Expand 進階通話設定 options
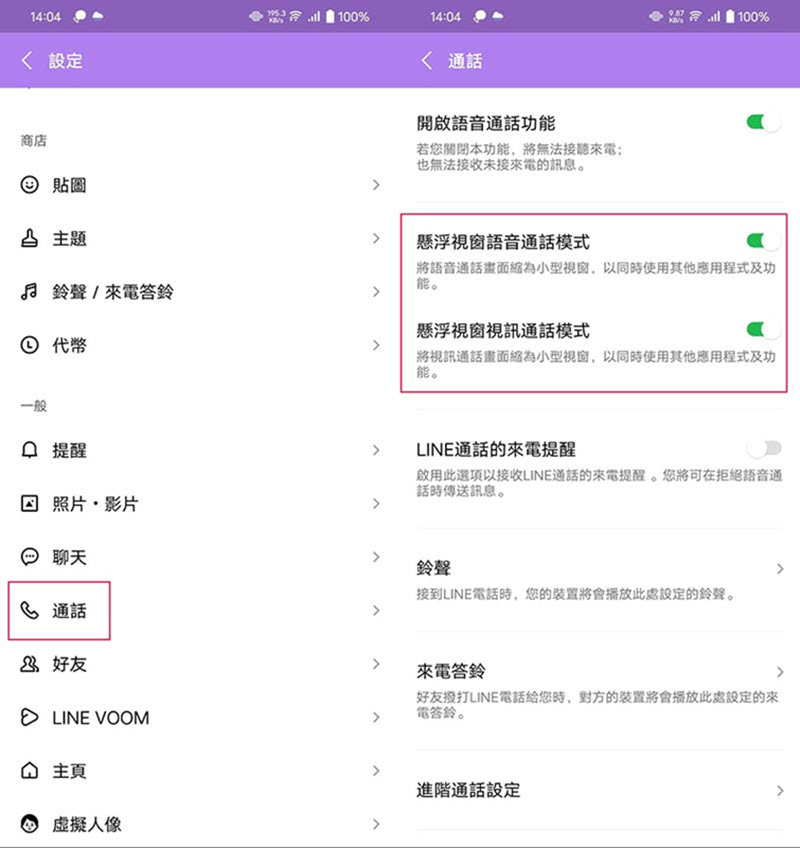 click(x=782, y=789)
